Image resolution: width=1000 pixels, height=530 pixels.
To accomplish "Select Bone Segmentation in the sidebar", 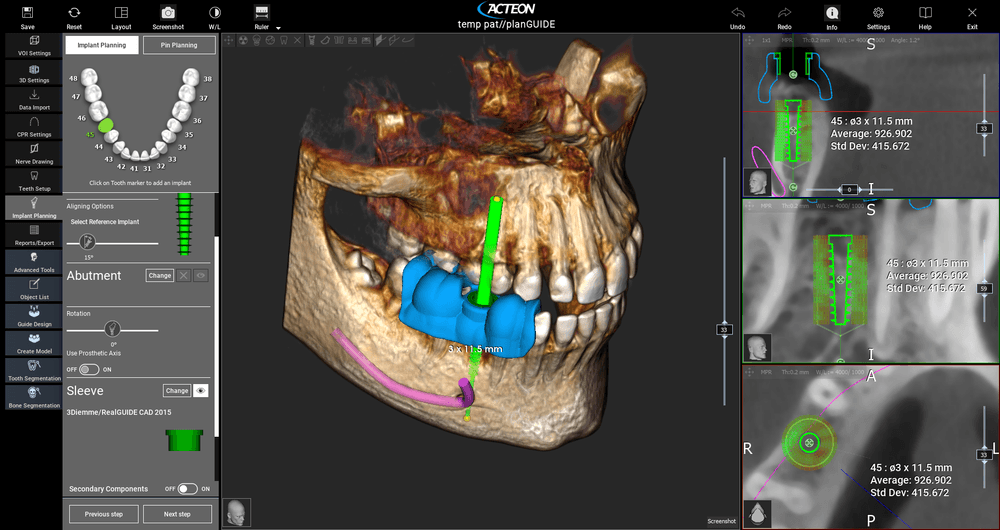I will click(x=34, y=398).
